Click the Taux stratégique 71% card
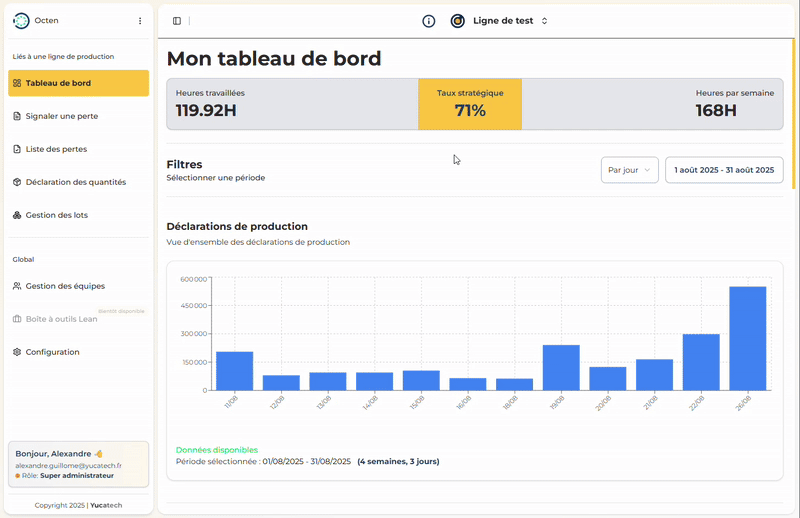800x518 pixels. [470, 104]
